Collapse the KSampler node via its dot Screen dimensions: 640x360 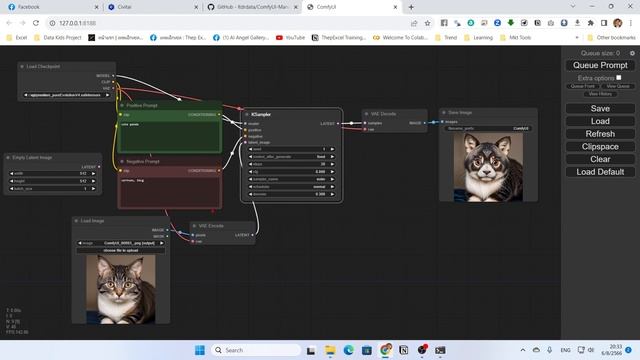[247, 114]
